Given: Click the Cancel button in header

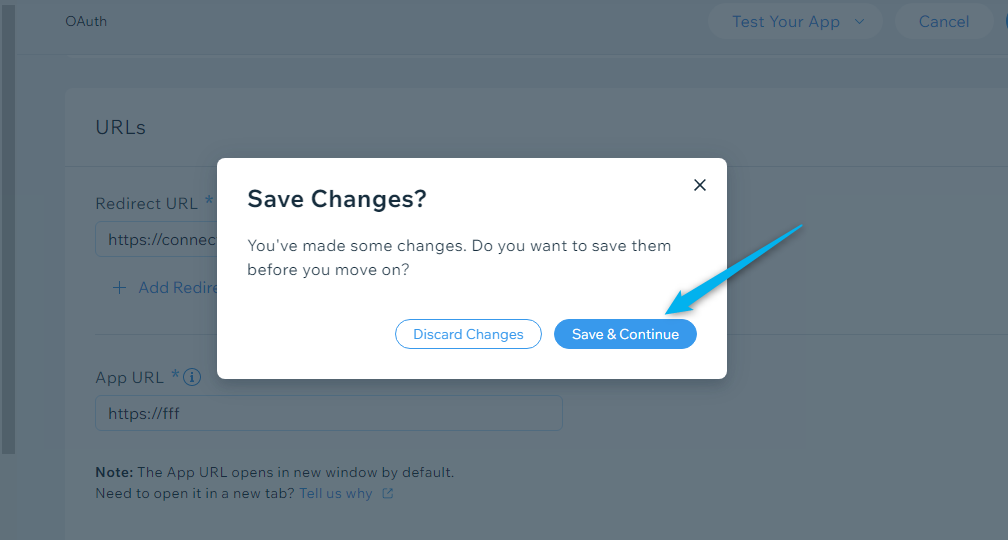Looking at the screenshot, I should tap(943, 21).
